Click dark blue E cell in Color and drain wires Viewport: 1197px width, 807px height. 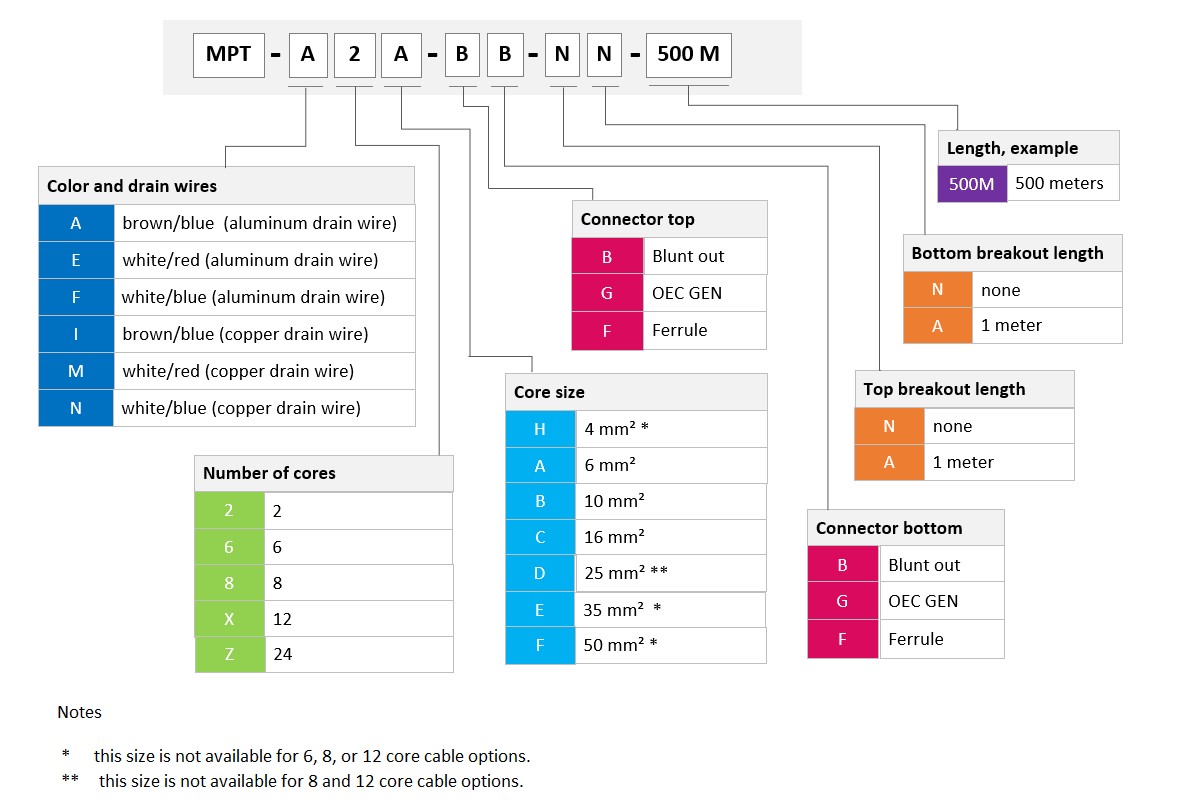pyautogui.click(x=76, y=260)
